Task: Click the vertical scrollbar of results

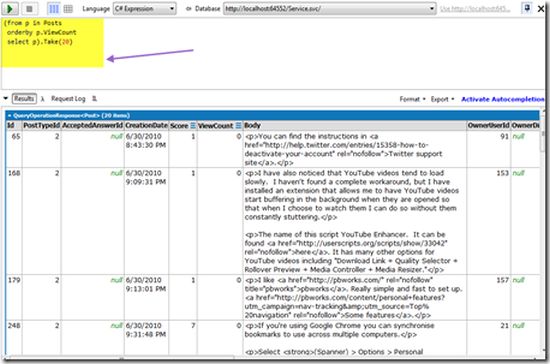Action: click(543, 231)
